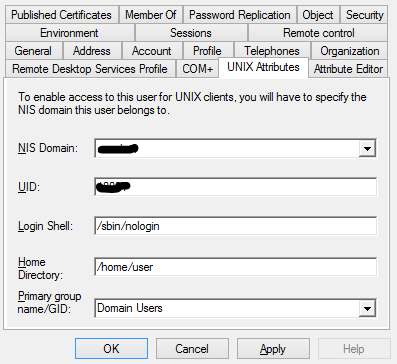Click the Primary group name/GID label
Viewport: 397px width, 364px height.
pos(49,302)
